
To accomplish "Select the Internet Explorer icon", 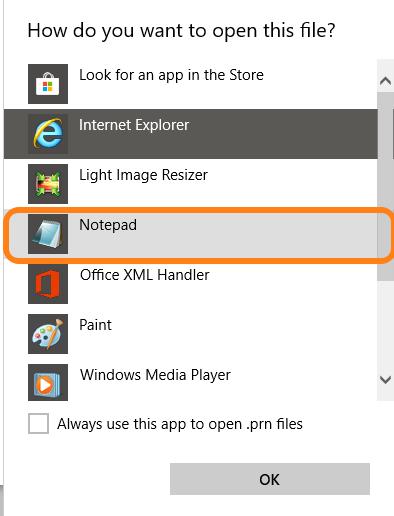I will click(48, 134).
